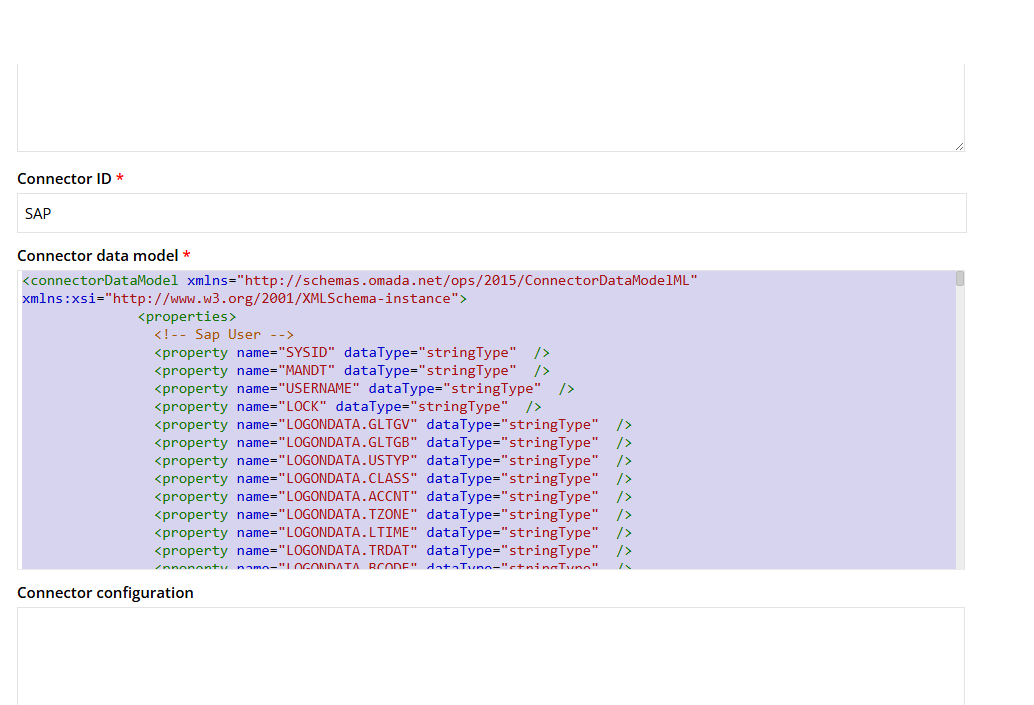Place cursor on the LOGONDATA.USTYP line
The height and width of the screenshot is (705, 1034).
(392, 461)
